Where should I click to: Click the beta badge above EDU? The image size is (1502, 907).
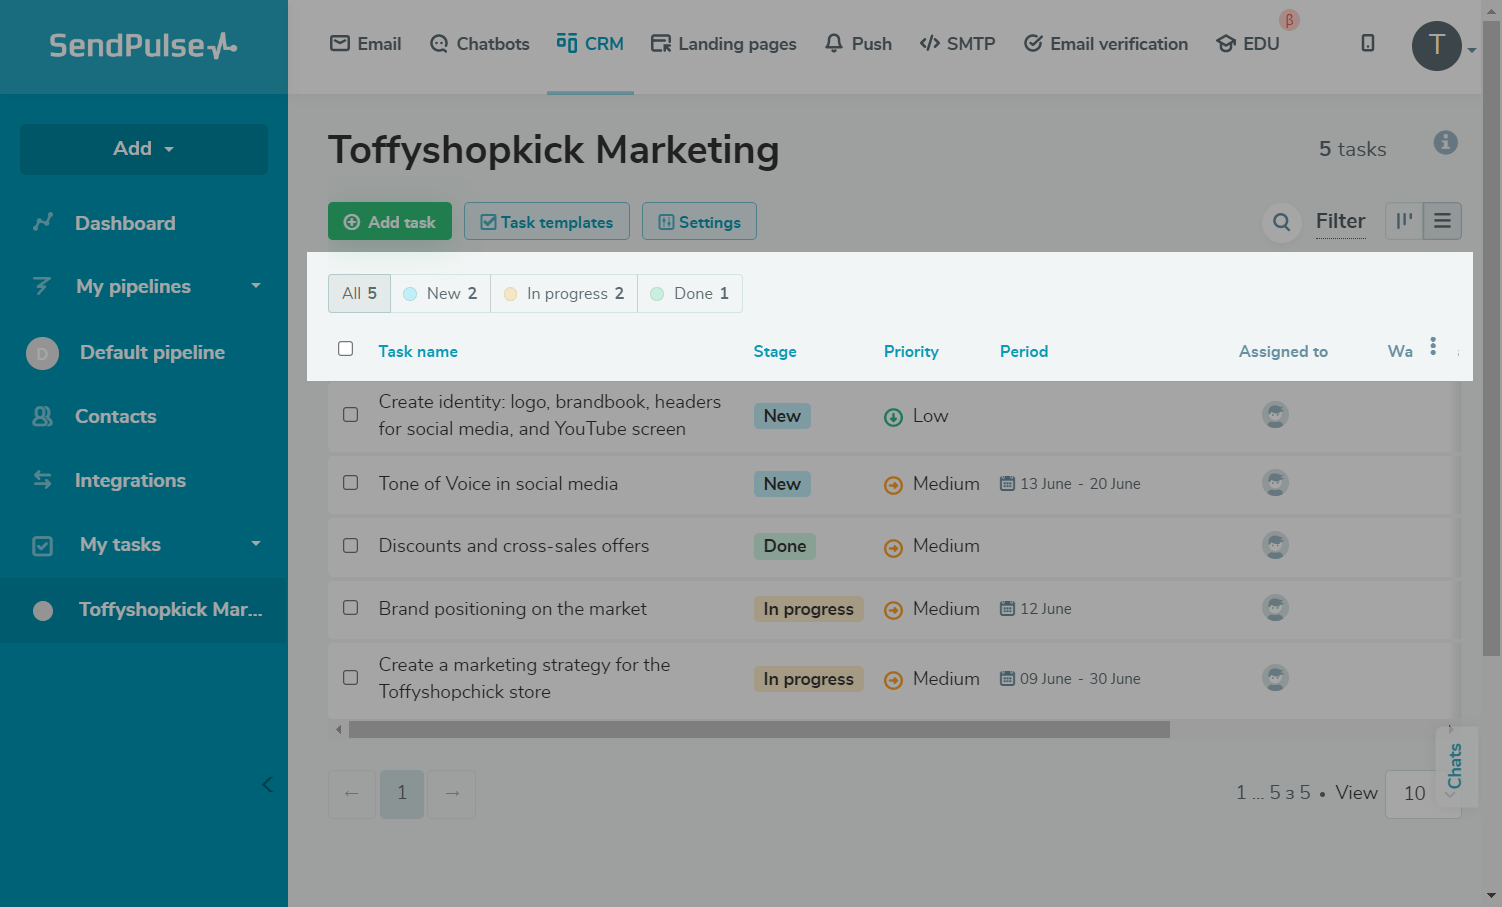pos(1289,20)
